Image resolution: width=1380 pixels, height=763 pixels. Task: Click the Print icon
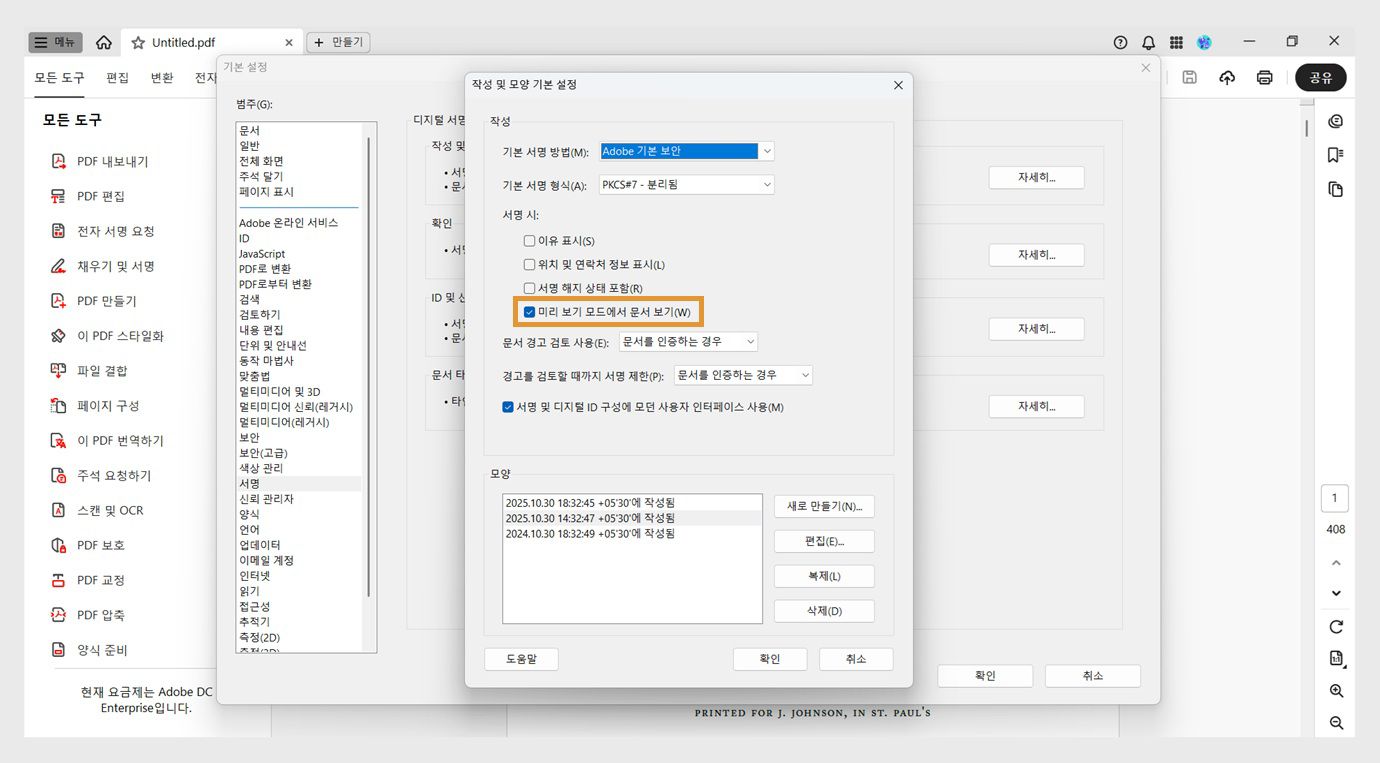click(x=1265, y=77)
